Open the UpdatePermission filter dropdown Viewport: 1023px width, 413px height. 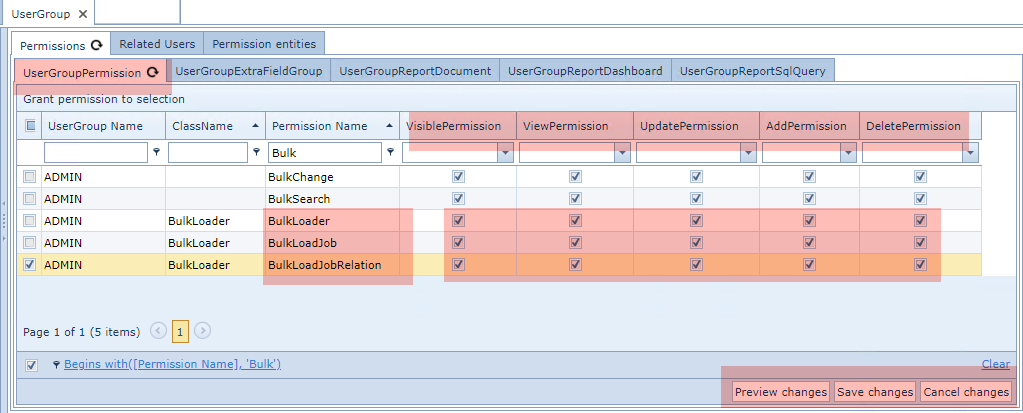click(748, 153)
